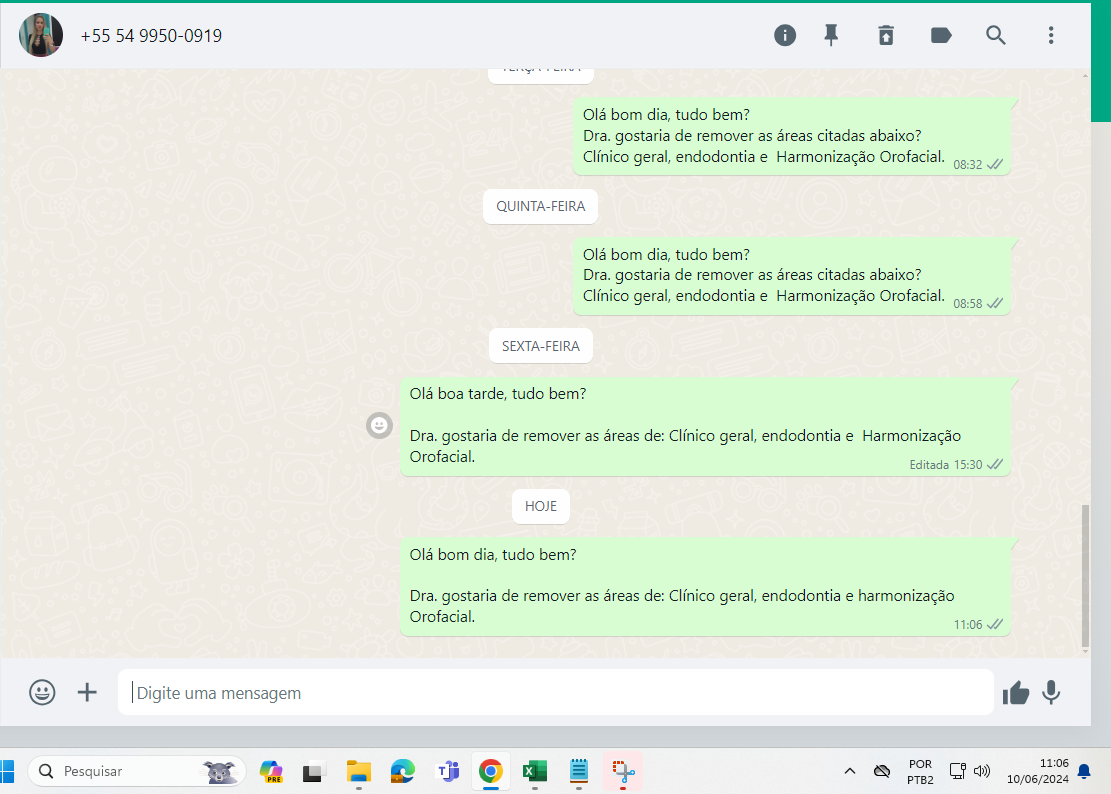Open the notifications bell icon
Screen dimensions: 1111x794
coord(1084,771)
